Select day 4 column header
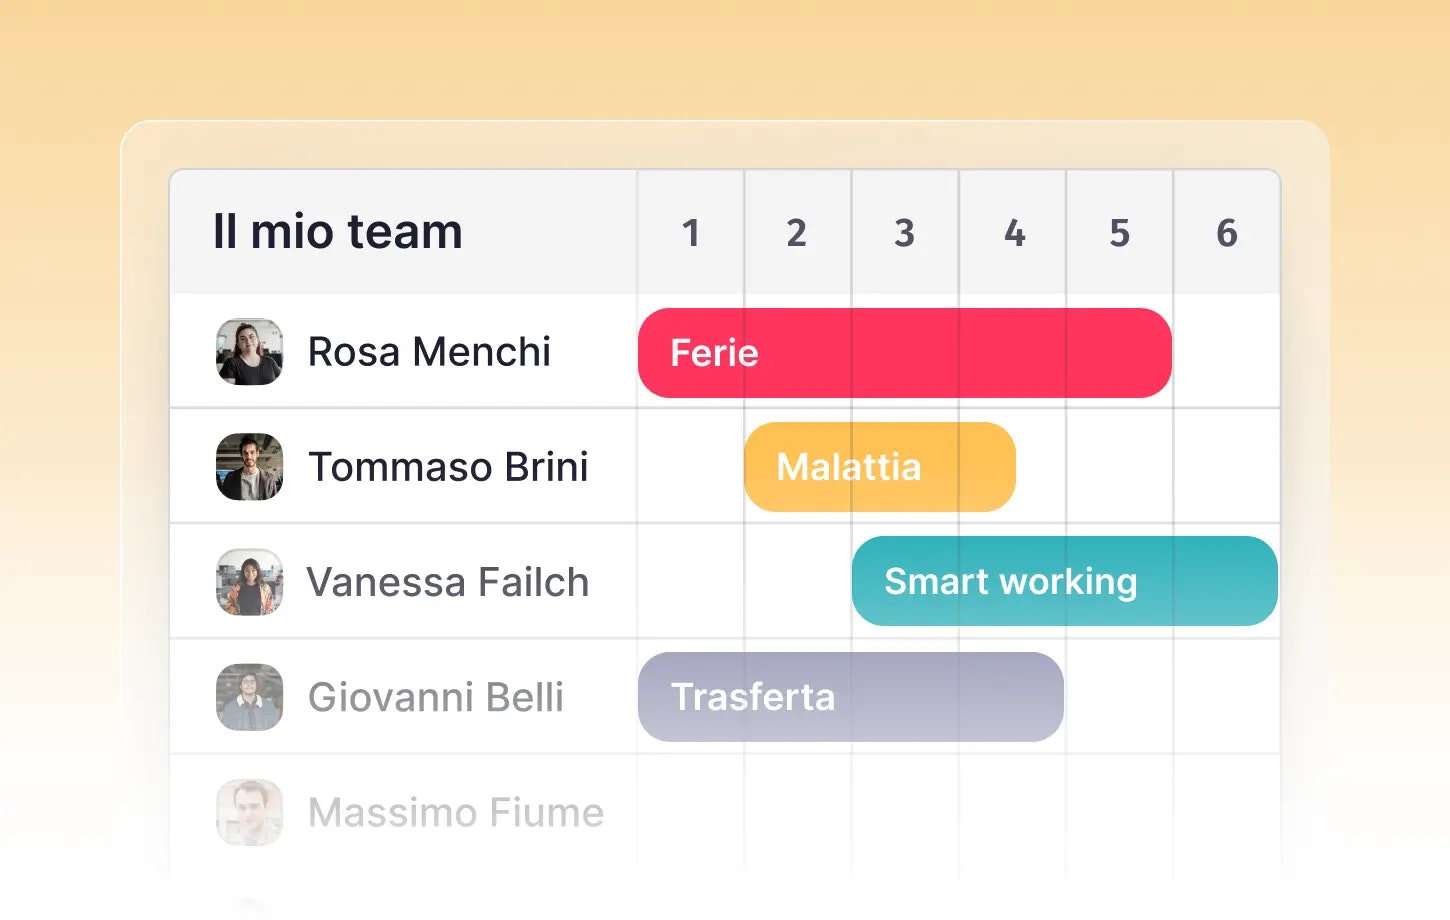The width and height of the screenshot is (1450, 920). 1014,233
